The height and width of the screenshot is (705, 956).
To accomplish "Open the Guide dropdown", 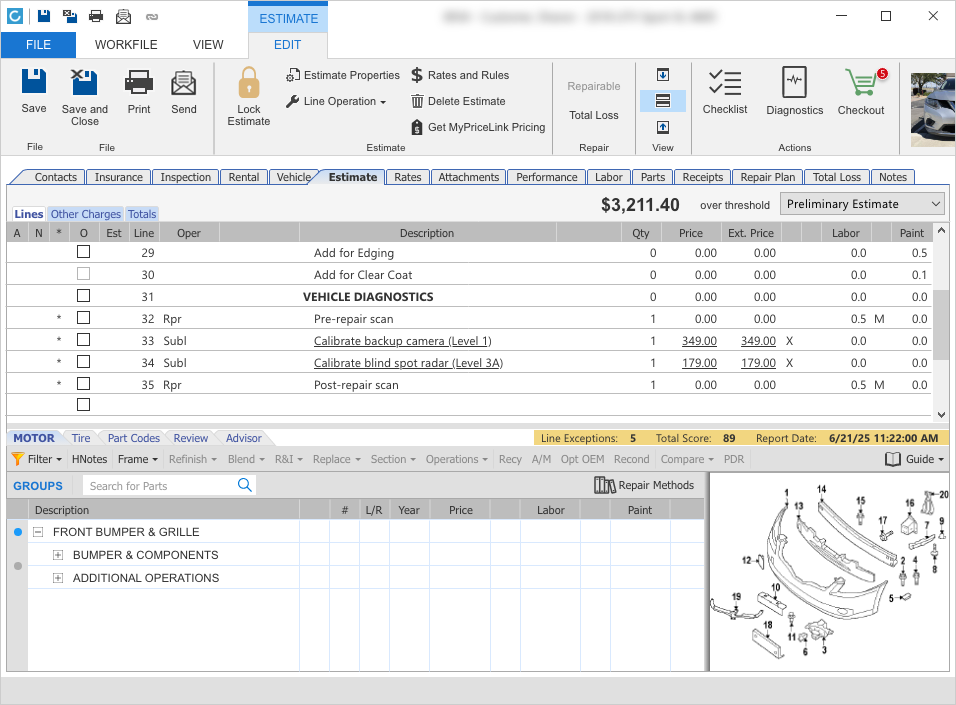I will (x=914, y=459).
